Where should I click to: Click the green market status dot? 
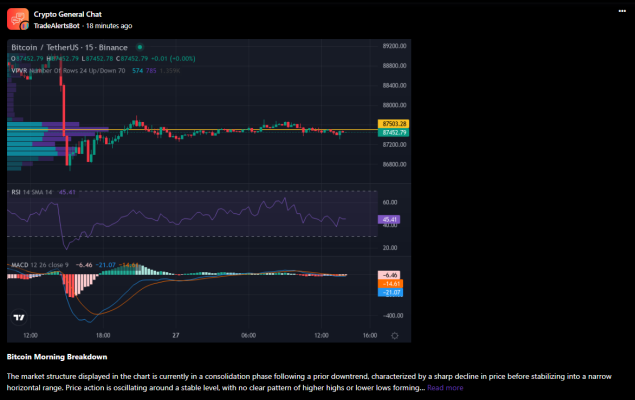point(140,47)
